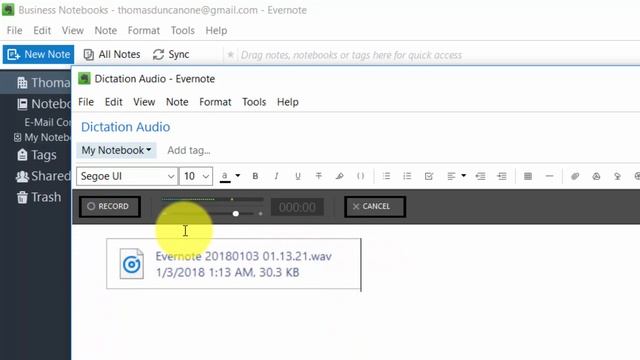Insert a horizontal rule
The width and height of the screenshot is (640, 360).
549,176
